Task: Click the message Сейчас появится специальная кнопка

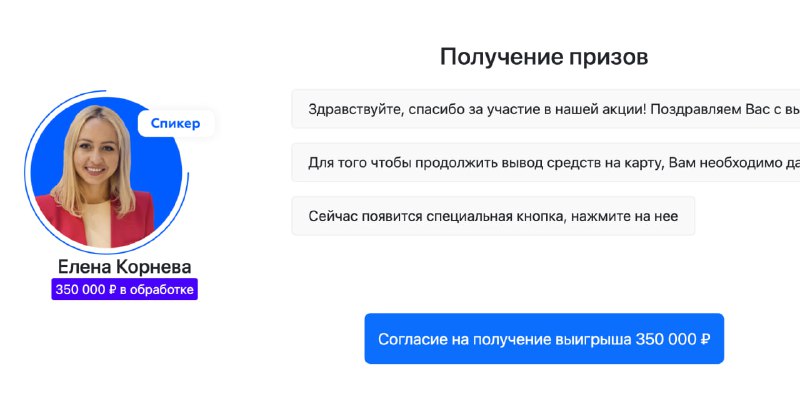Action: pyautogui.click(x=493, y=216)
